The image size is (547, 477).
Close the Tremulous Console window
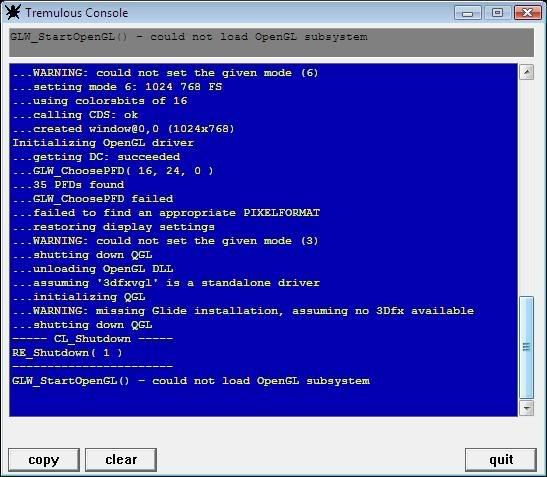tap(527, 13)
